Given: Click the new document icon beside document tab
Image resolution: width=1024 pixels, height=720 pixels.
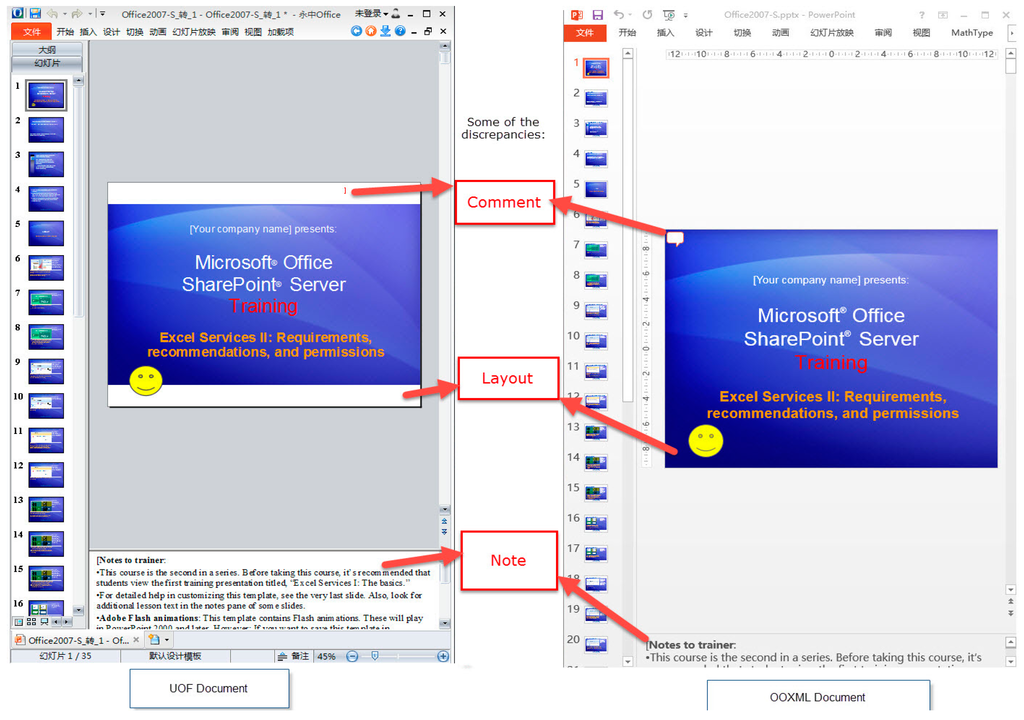Looking at the screenshot, I should (154, 640).
